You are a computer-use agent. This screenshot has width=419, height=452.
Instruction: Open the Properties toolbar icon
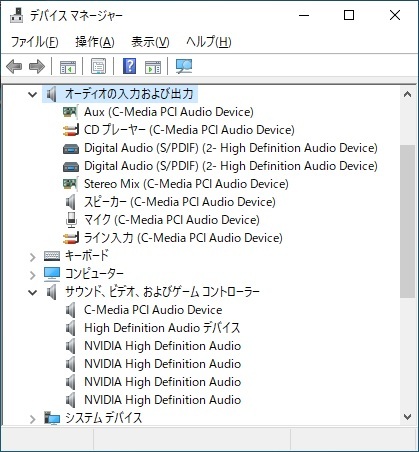tap(99, 66)
